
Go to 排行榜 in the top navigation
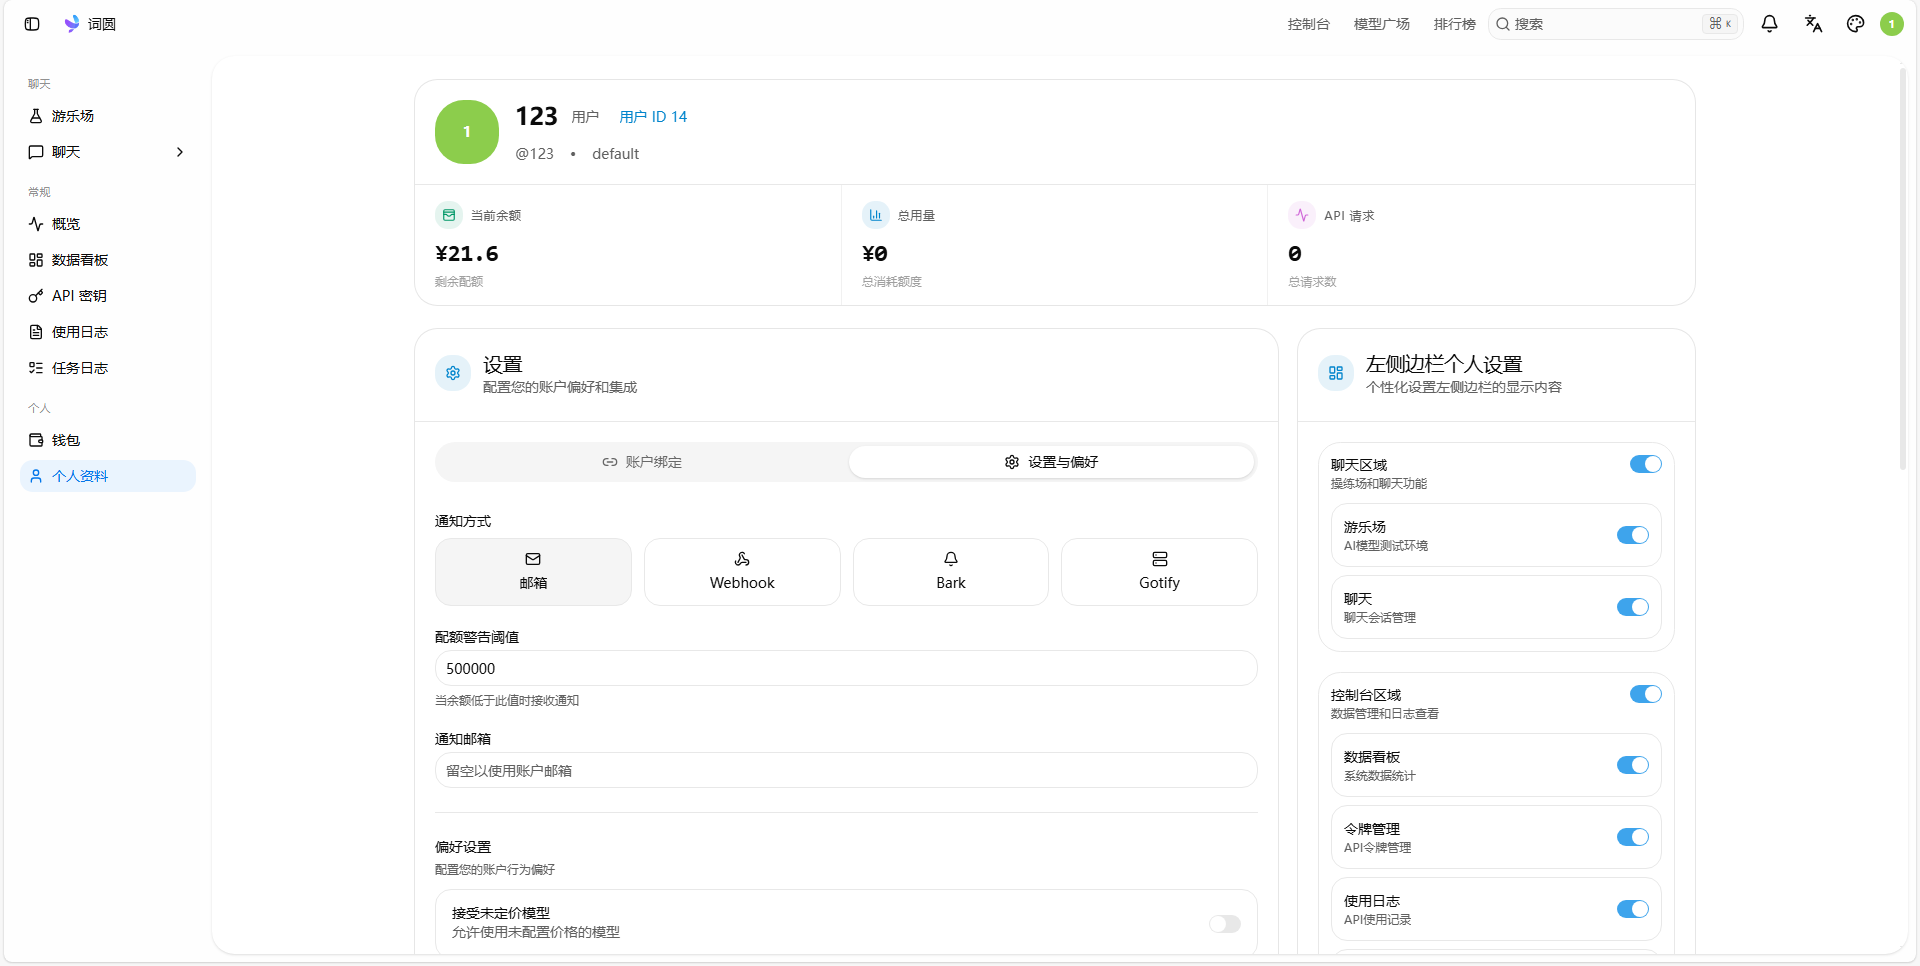(x=1454, y=24)
